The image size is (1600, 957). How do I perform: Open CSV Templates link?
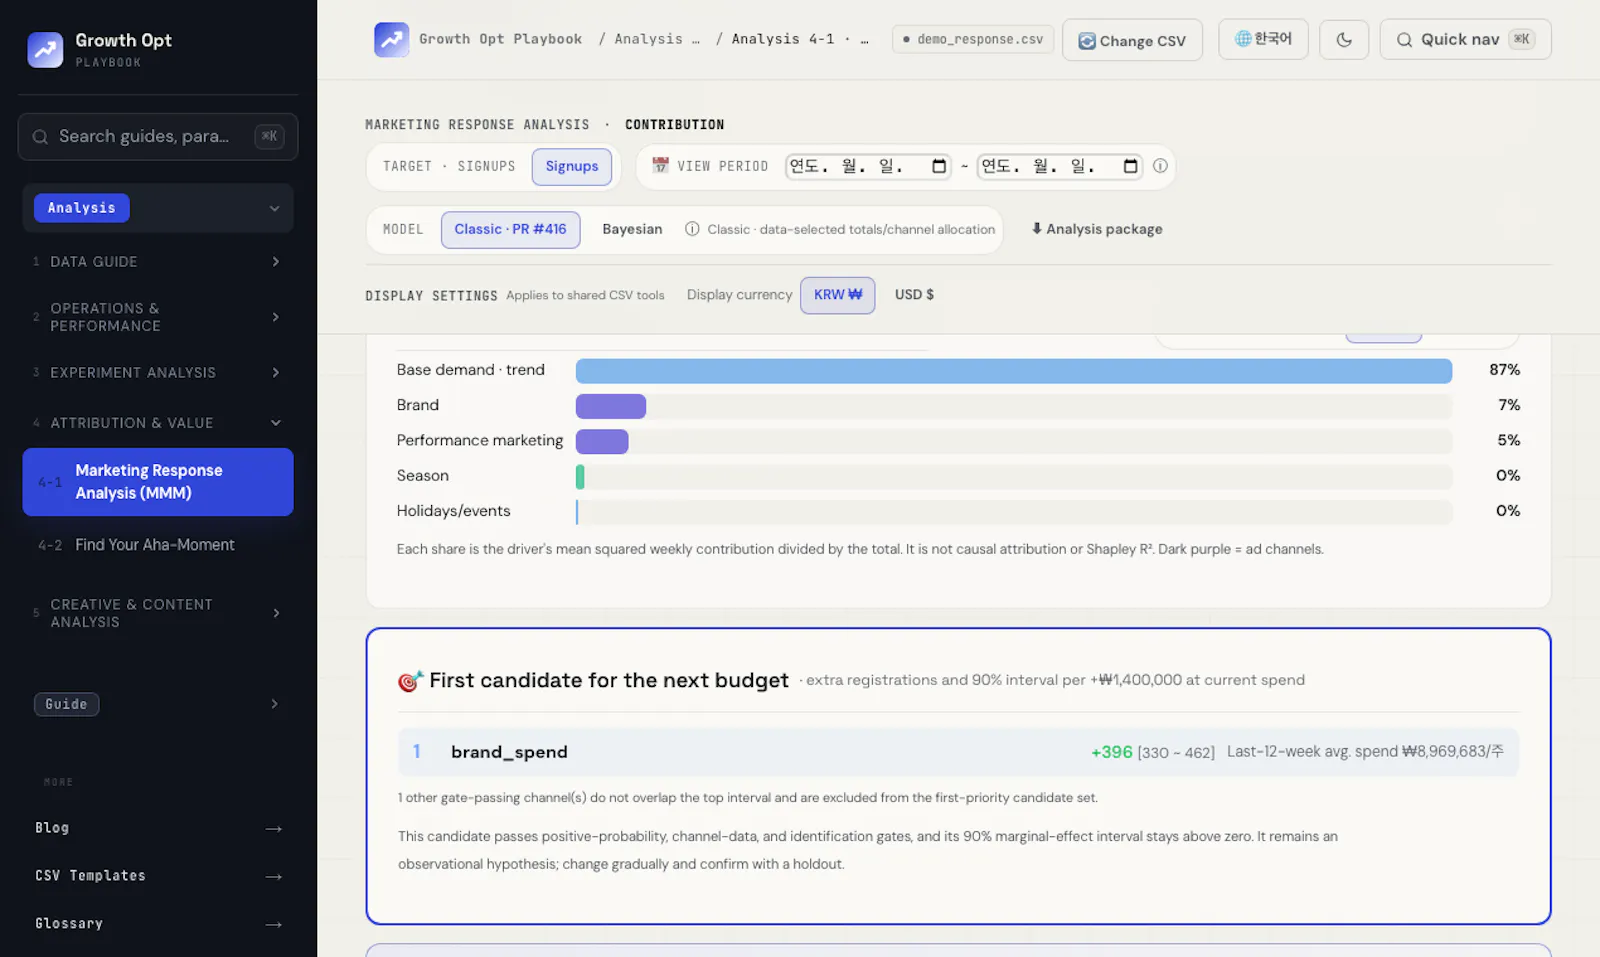(x=158, y=876)
